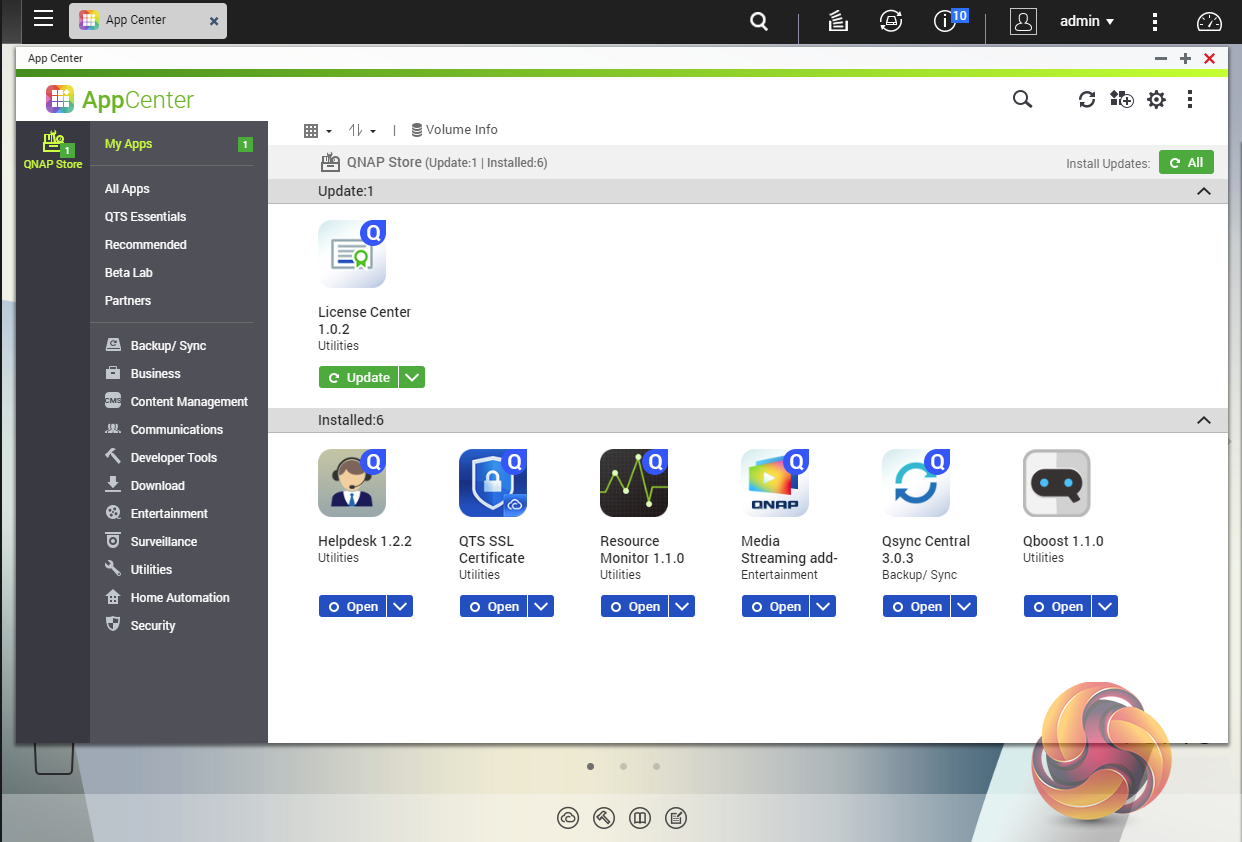Open event notifications icon with 10 badge
The width and height of the screenshot is (1242, 842).
click(944, 21)
